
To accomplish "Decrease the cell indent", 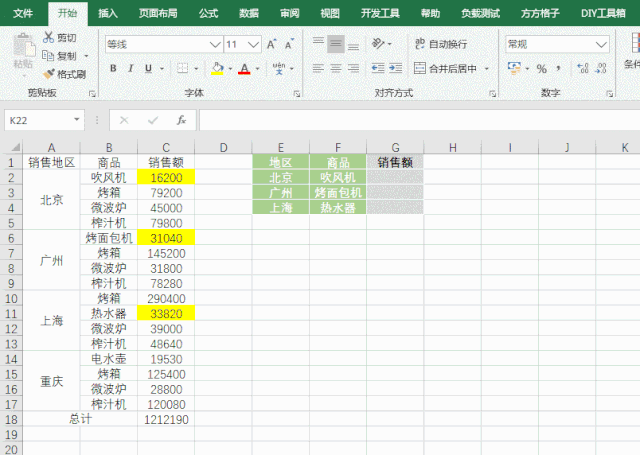I will 378,68.
